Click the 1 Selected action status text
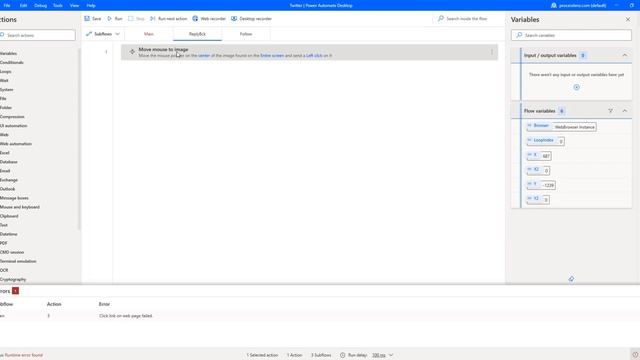This screenshot has height=360, width=640. click(262, 355)
